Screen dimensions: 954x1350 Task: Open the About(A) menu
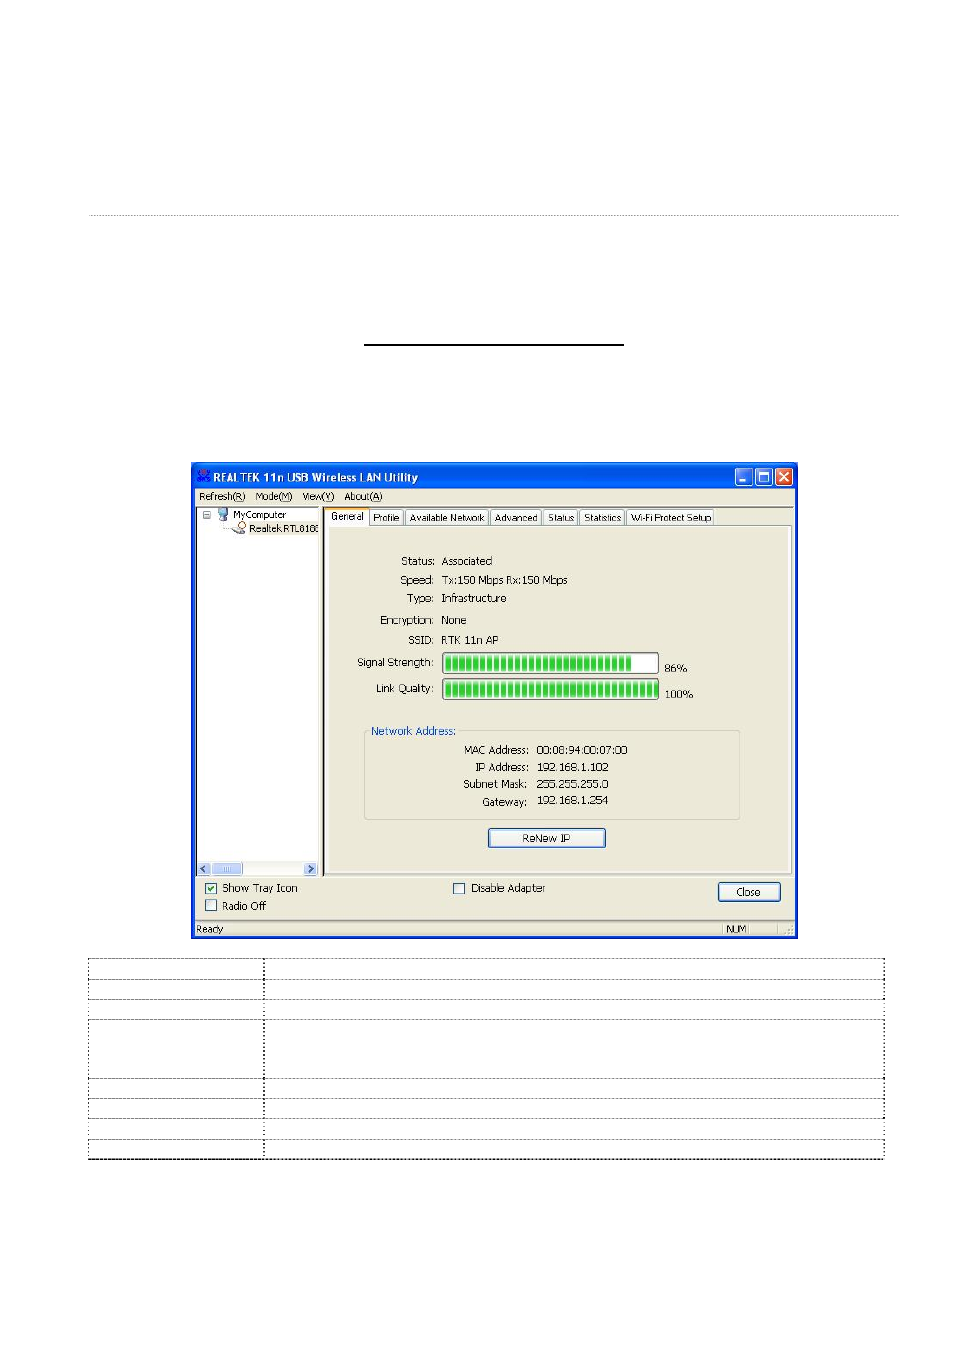click(x=363, y=496)
